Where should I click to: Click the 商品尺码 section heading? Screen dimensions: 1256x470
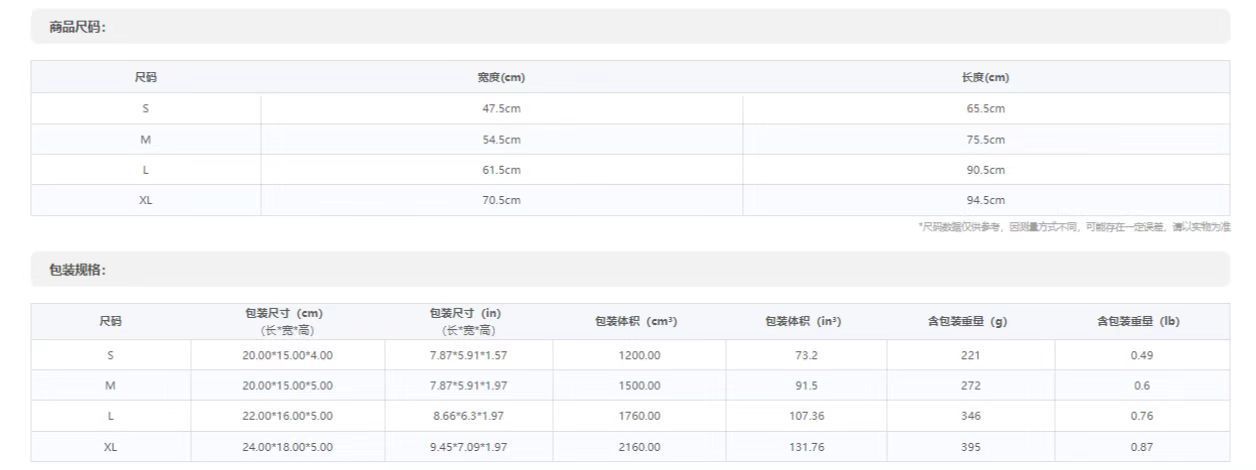[x=77, y=27]
